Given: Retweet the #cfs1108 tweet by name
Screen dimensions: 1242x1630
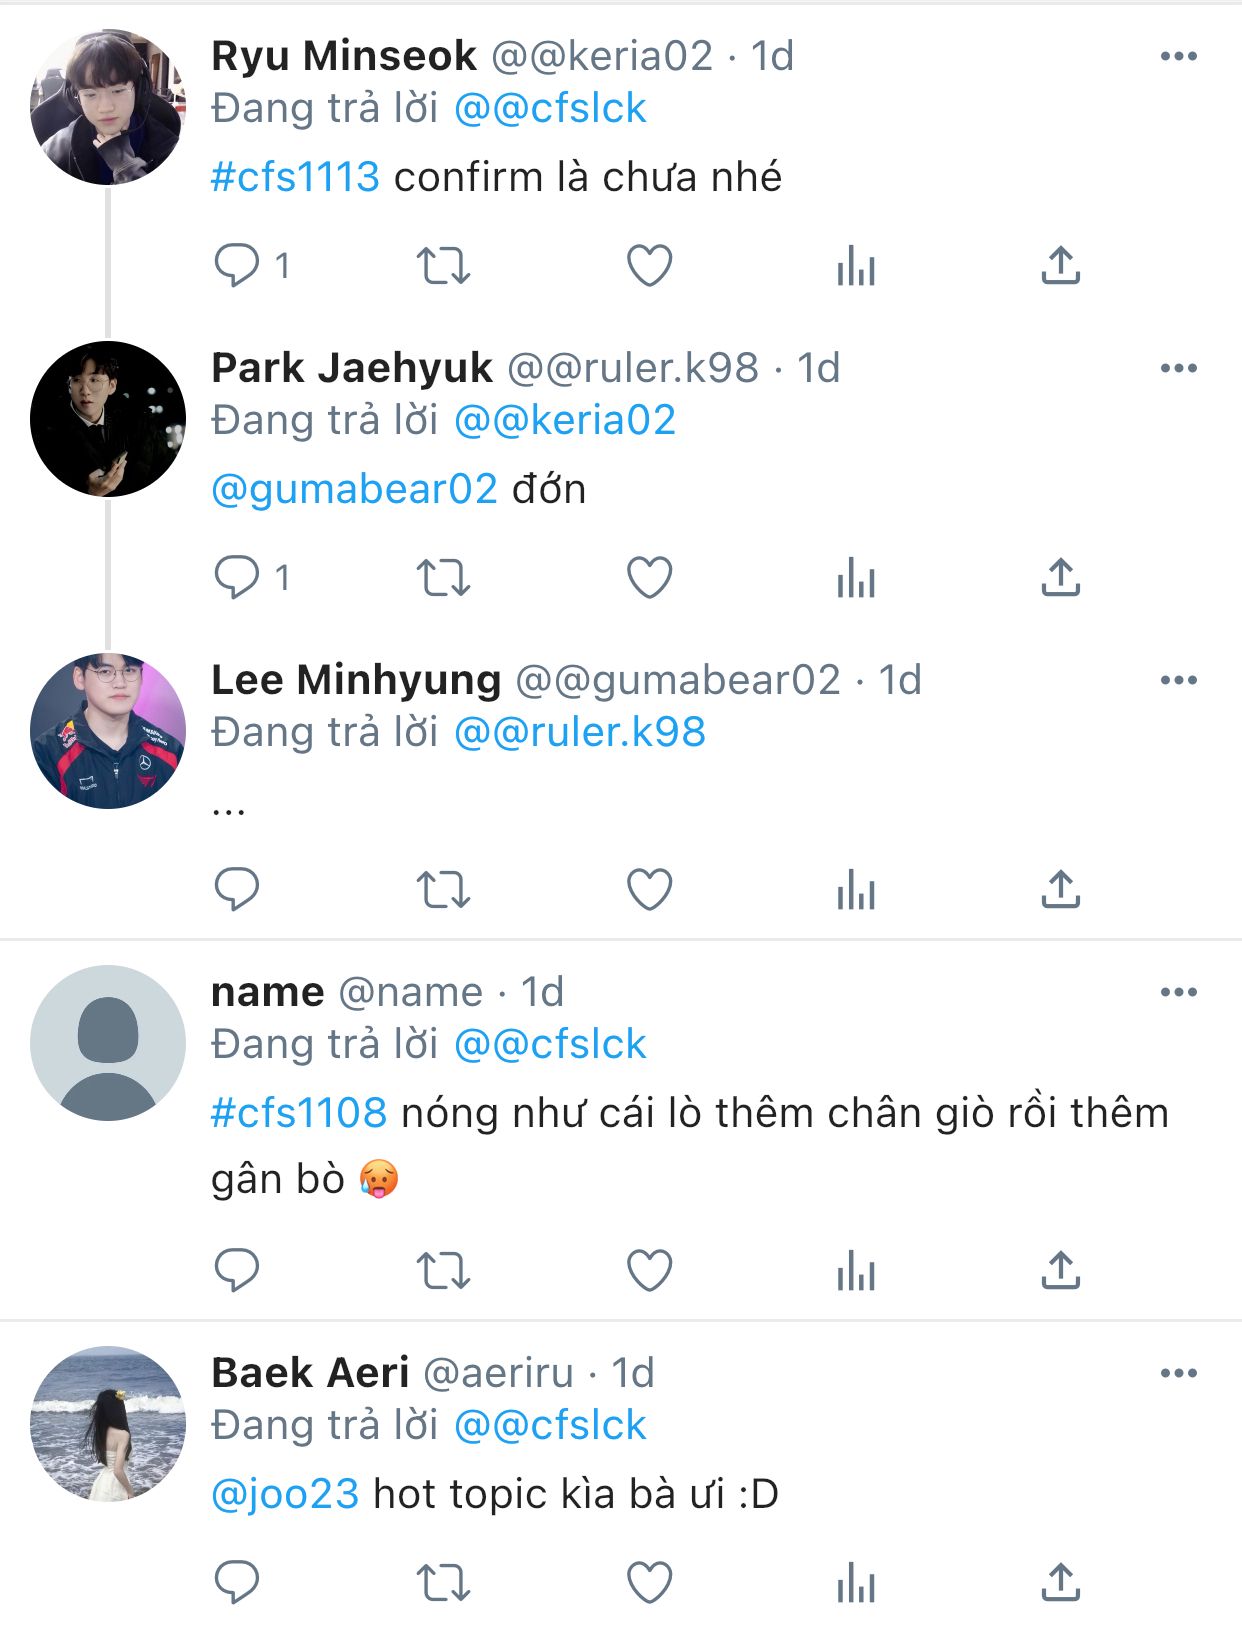Looking at the screenshot, I should click(443, 1271).
